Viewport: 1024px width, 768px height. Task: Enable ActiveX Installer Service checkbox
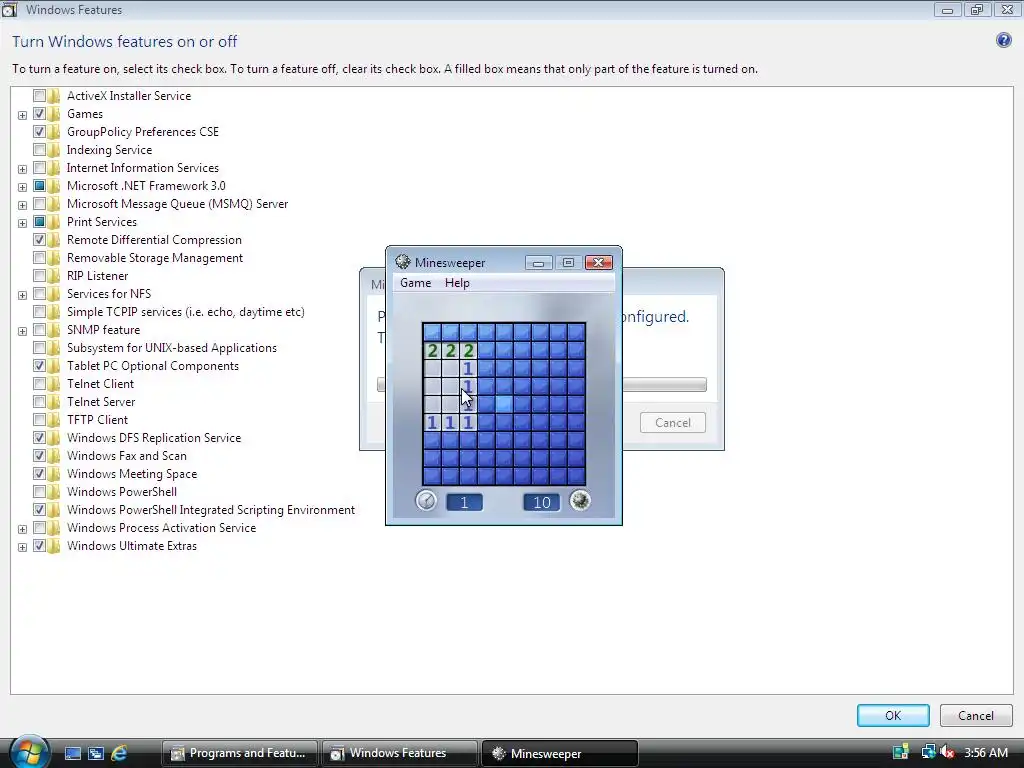tap(39, 95)
